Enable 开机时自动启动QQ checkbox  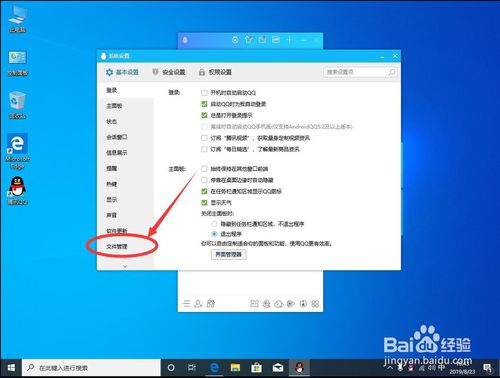[x=204, y=93]
